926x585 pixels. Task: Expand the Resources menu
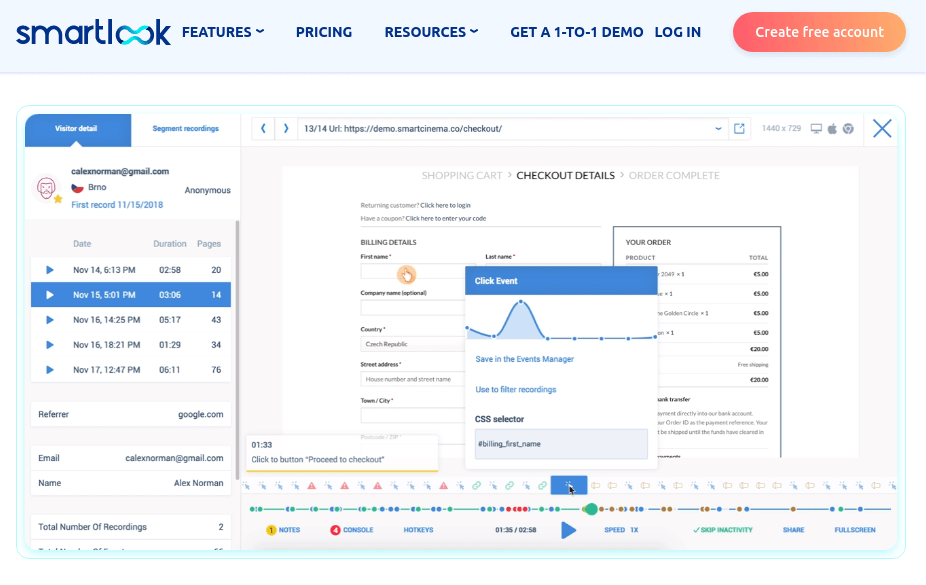point(431,32)
